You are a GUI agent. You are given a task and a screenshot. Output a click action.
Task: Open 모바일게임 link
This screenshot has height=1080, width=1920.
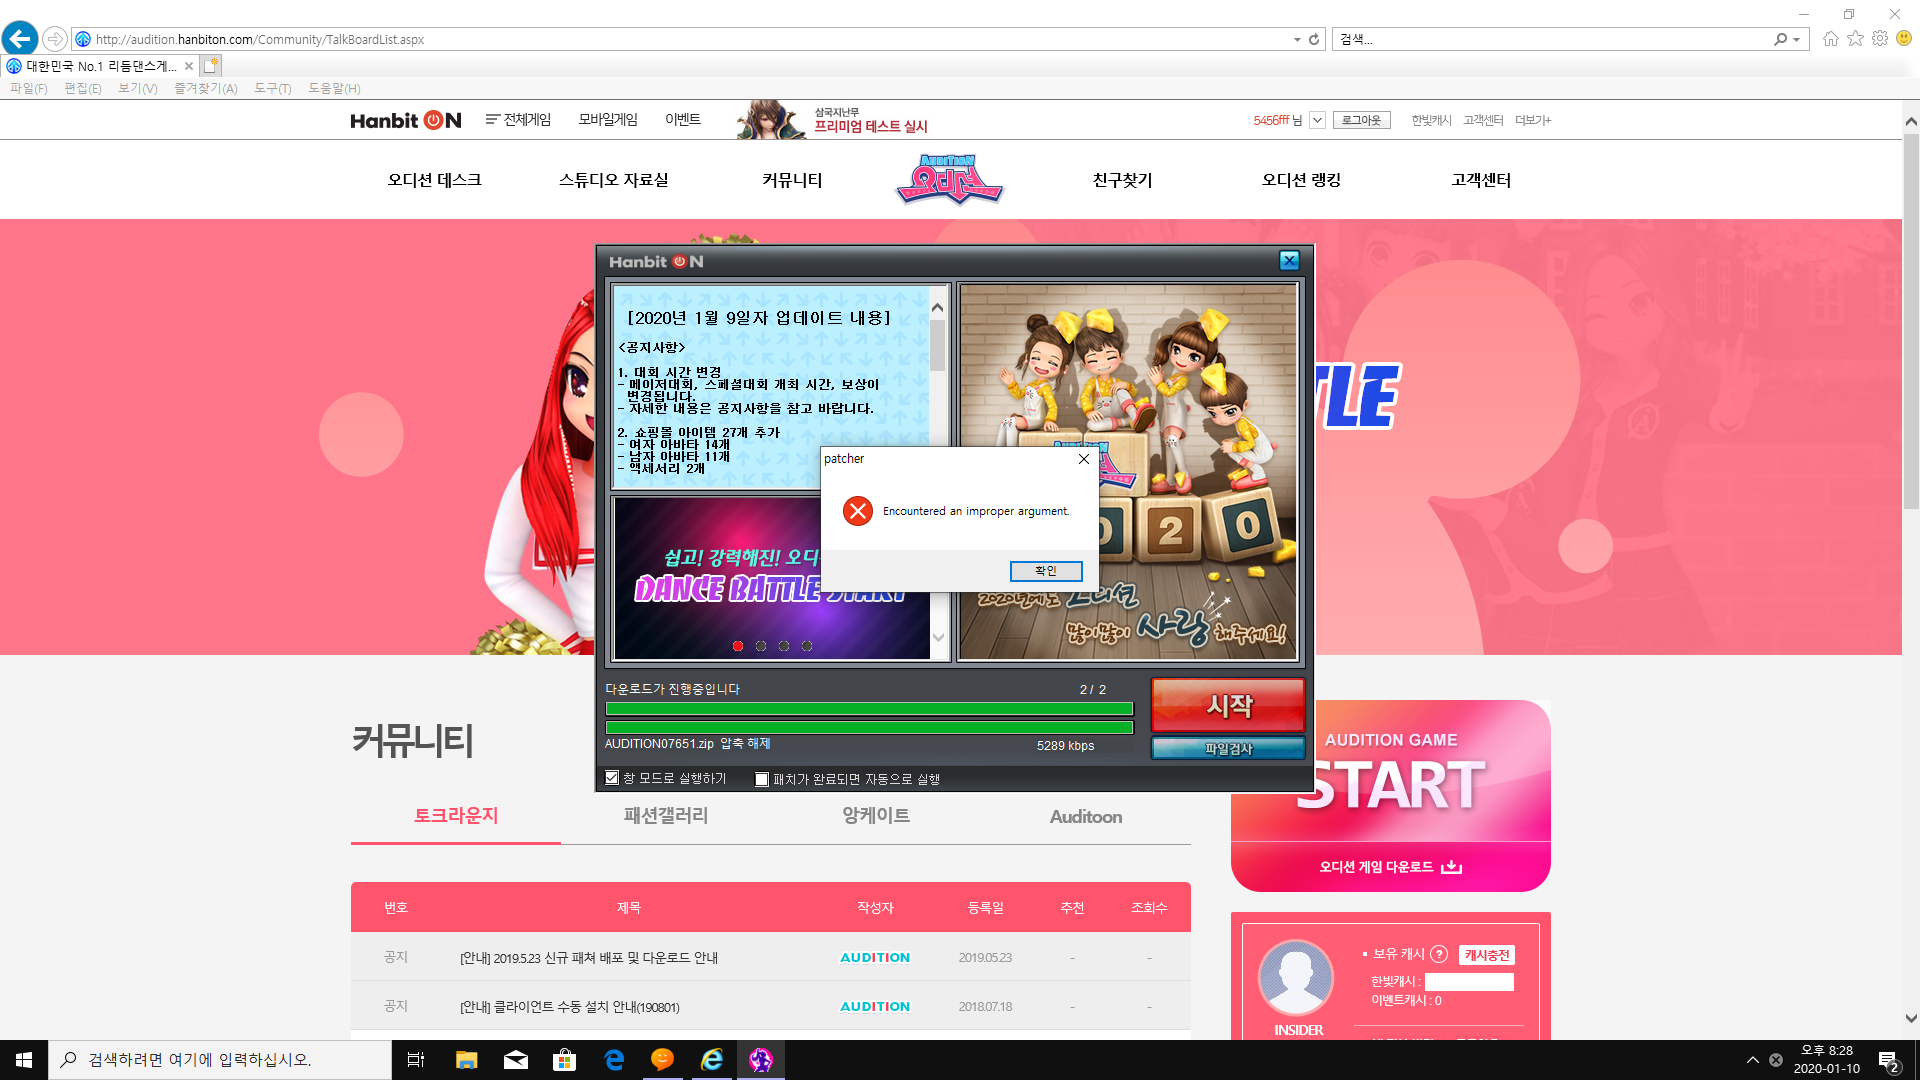[608, 120]
